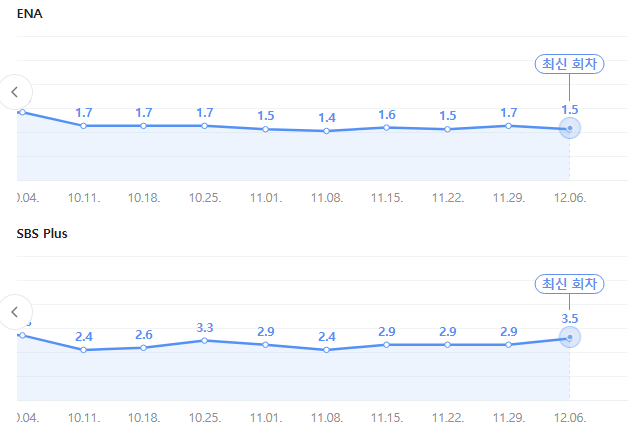The height and width of the screenshot is (436, 628).
Task: Go to previous dates in SBS Plus chart
Action: [15, 312]
